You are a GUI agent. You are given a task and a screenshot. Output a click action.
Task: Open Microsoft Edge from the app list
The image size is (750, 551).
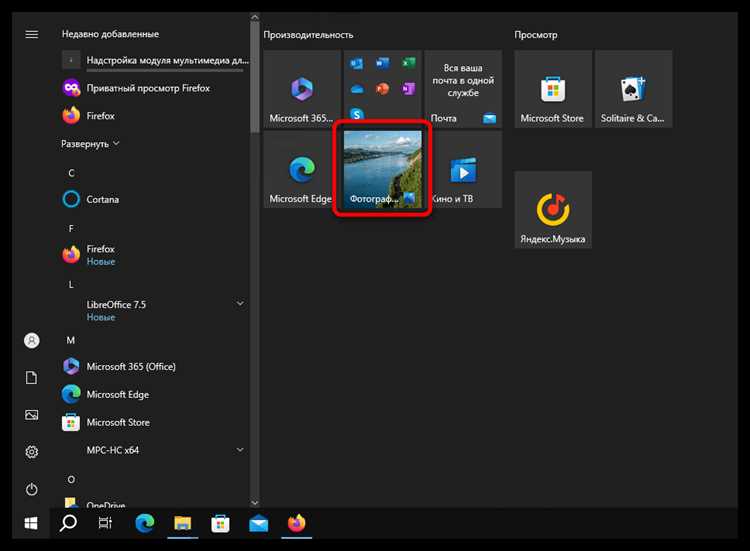[x=155, y=394]
